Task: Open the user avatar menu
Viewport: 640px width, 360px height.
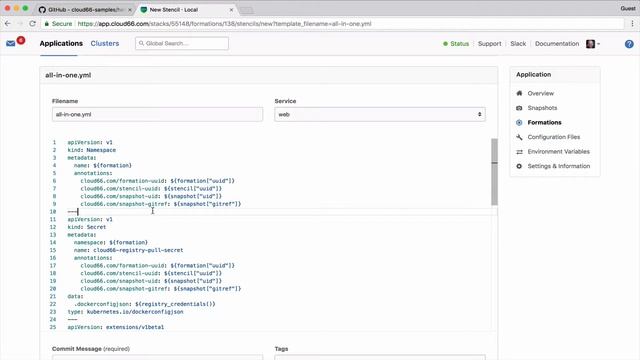Action: [593, 44]
